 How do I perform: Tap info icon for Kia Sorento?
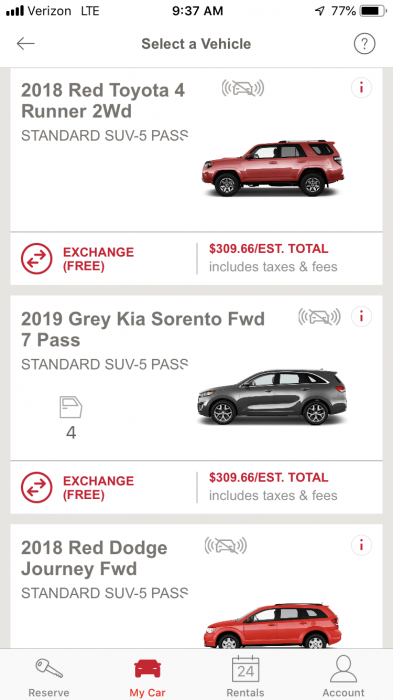pos(361,317)
